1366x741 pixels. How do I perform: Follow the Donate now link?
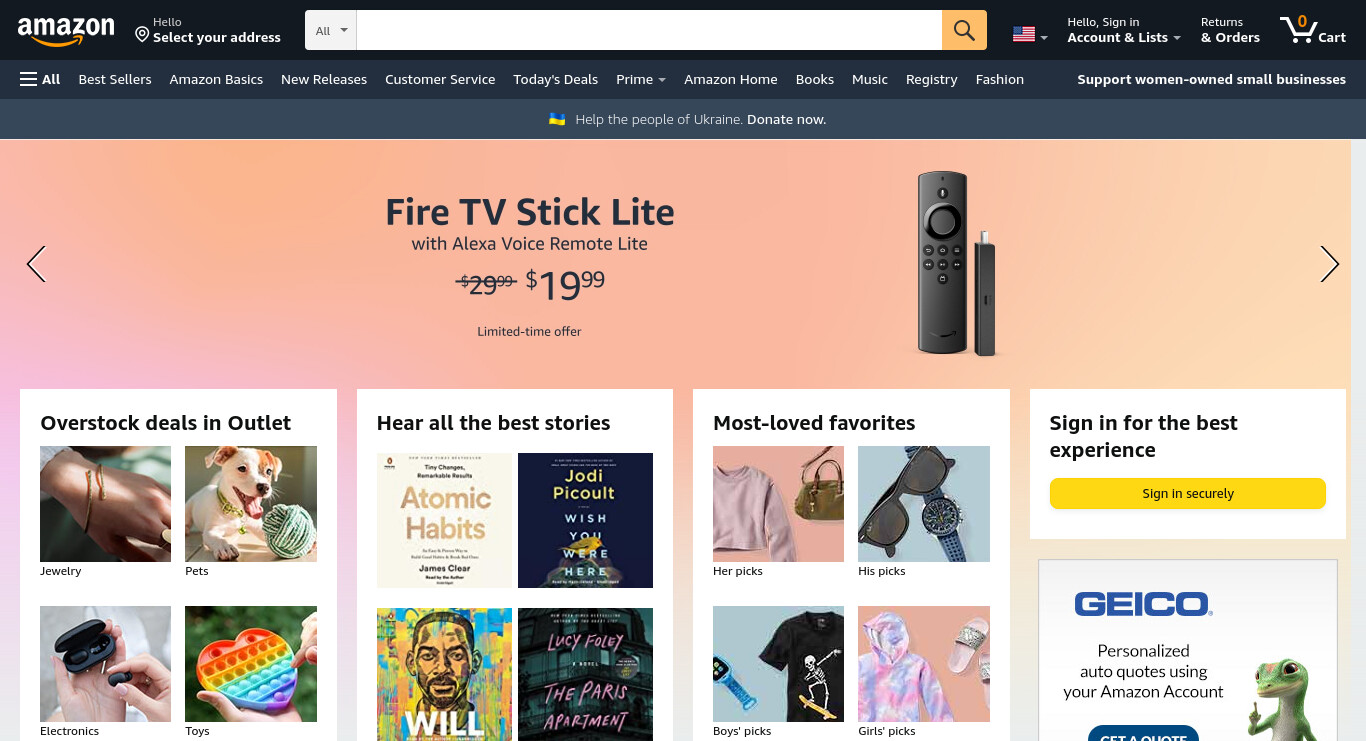[786, 119]
